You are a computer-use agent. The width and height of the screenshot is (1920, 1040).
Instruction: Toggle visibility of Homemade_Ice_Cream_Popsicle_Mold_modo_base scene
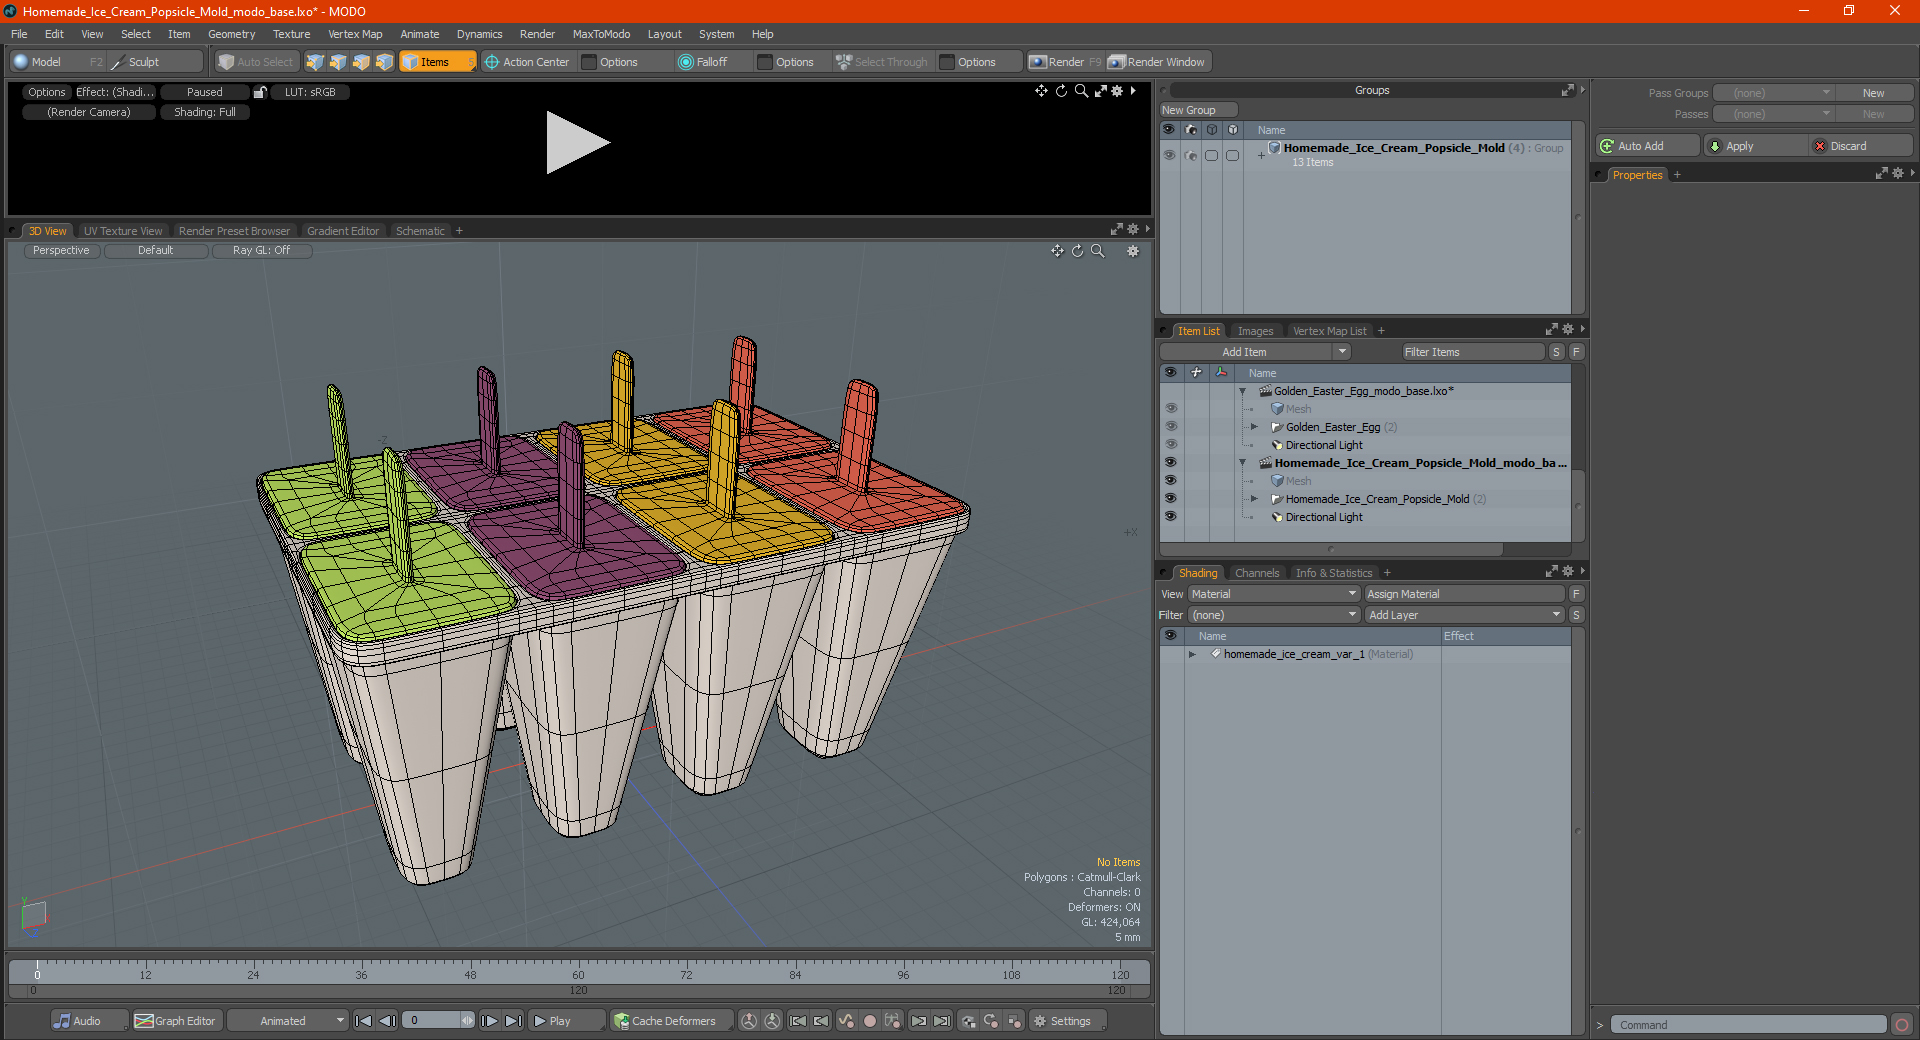1171,463
